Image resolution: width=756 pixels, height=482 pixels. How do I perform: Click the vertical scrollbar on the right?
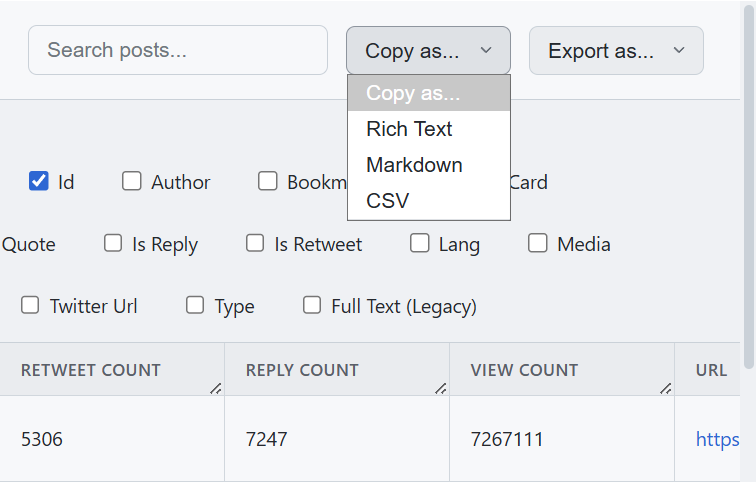click(749, 200)
